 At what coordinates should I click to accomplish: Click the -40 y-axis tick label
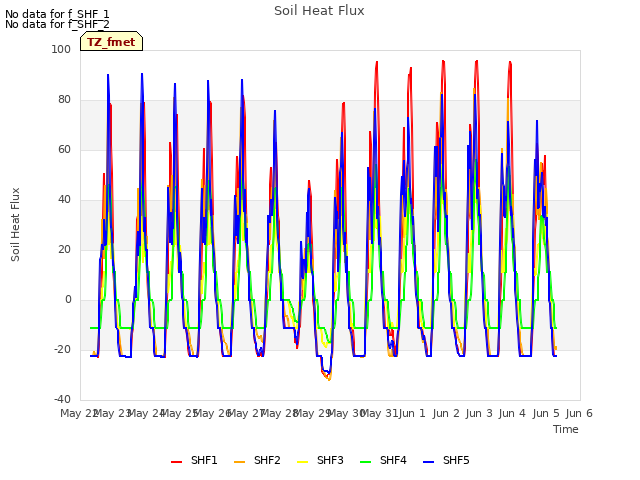tap(62, 399)
